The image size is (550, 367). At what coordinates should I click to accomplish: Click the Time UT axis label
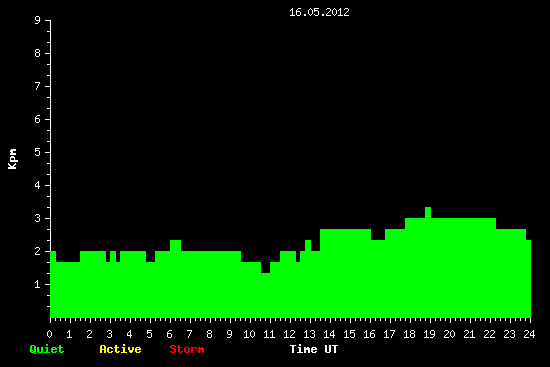314,349
